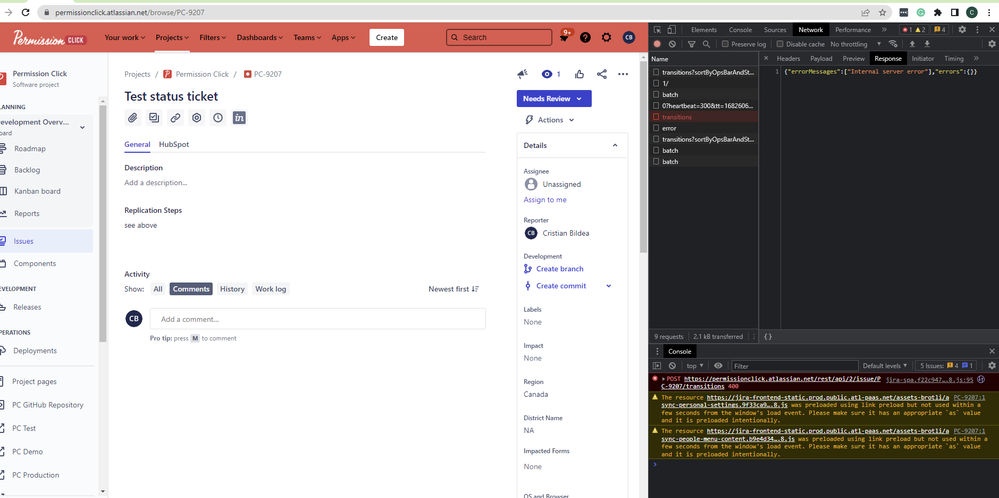This screenshot has width=999, height=498.
Task: Link an issue with chain icon
Action: pyautogui.click(x=175, y=118)
